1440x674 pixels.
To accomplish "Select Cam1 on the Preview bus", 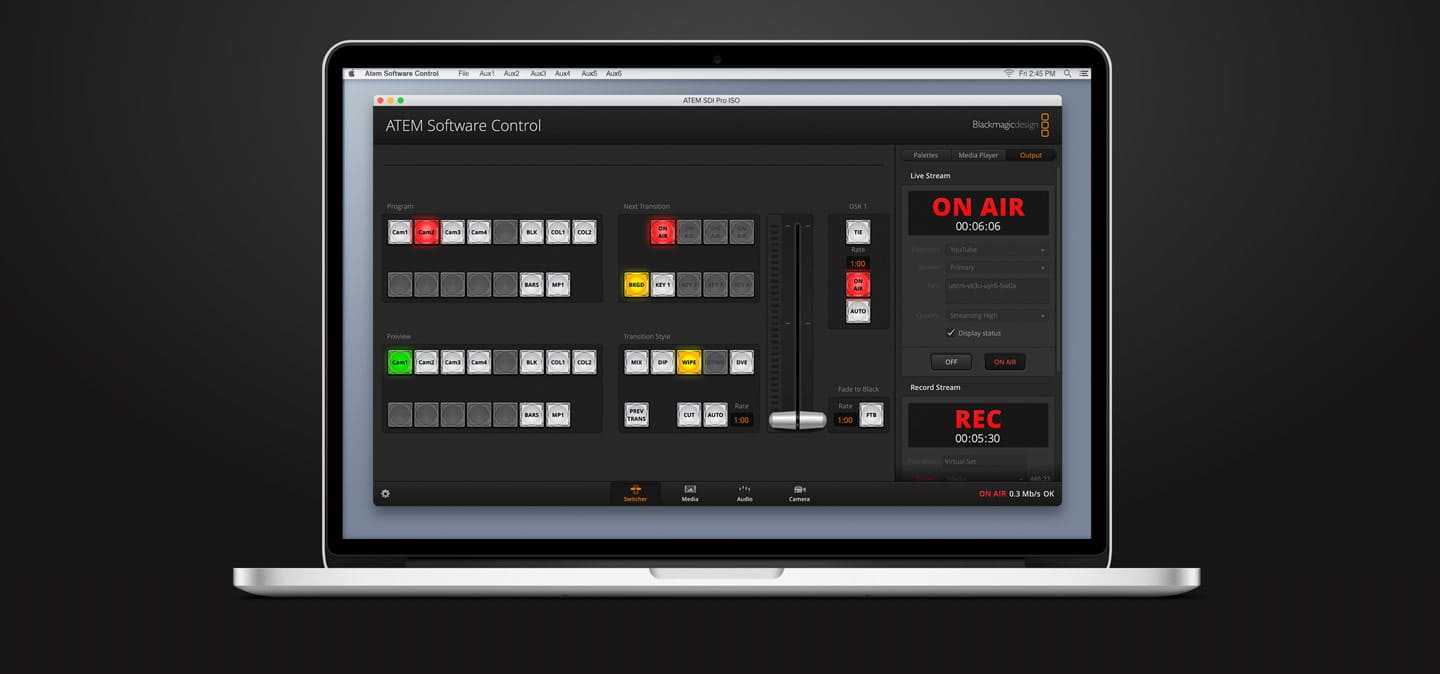I will [x=400, y=362].
